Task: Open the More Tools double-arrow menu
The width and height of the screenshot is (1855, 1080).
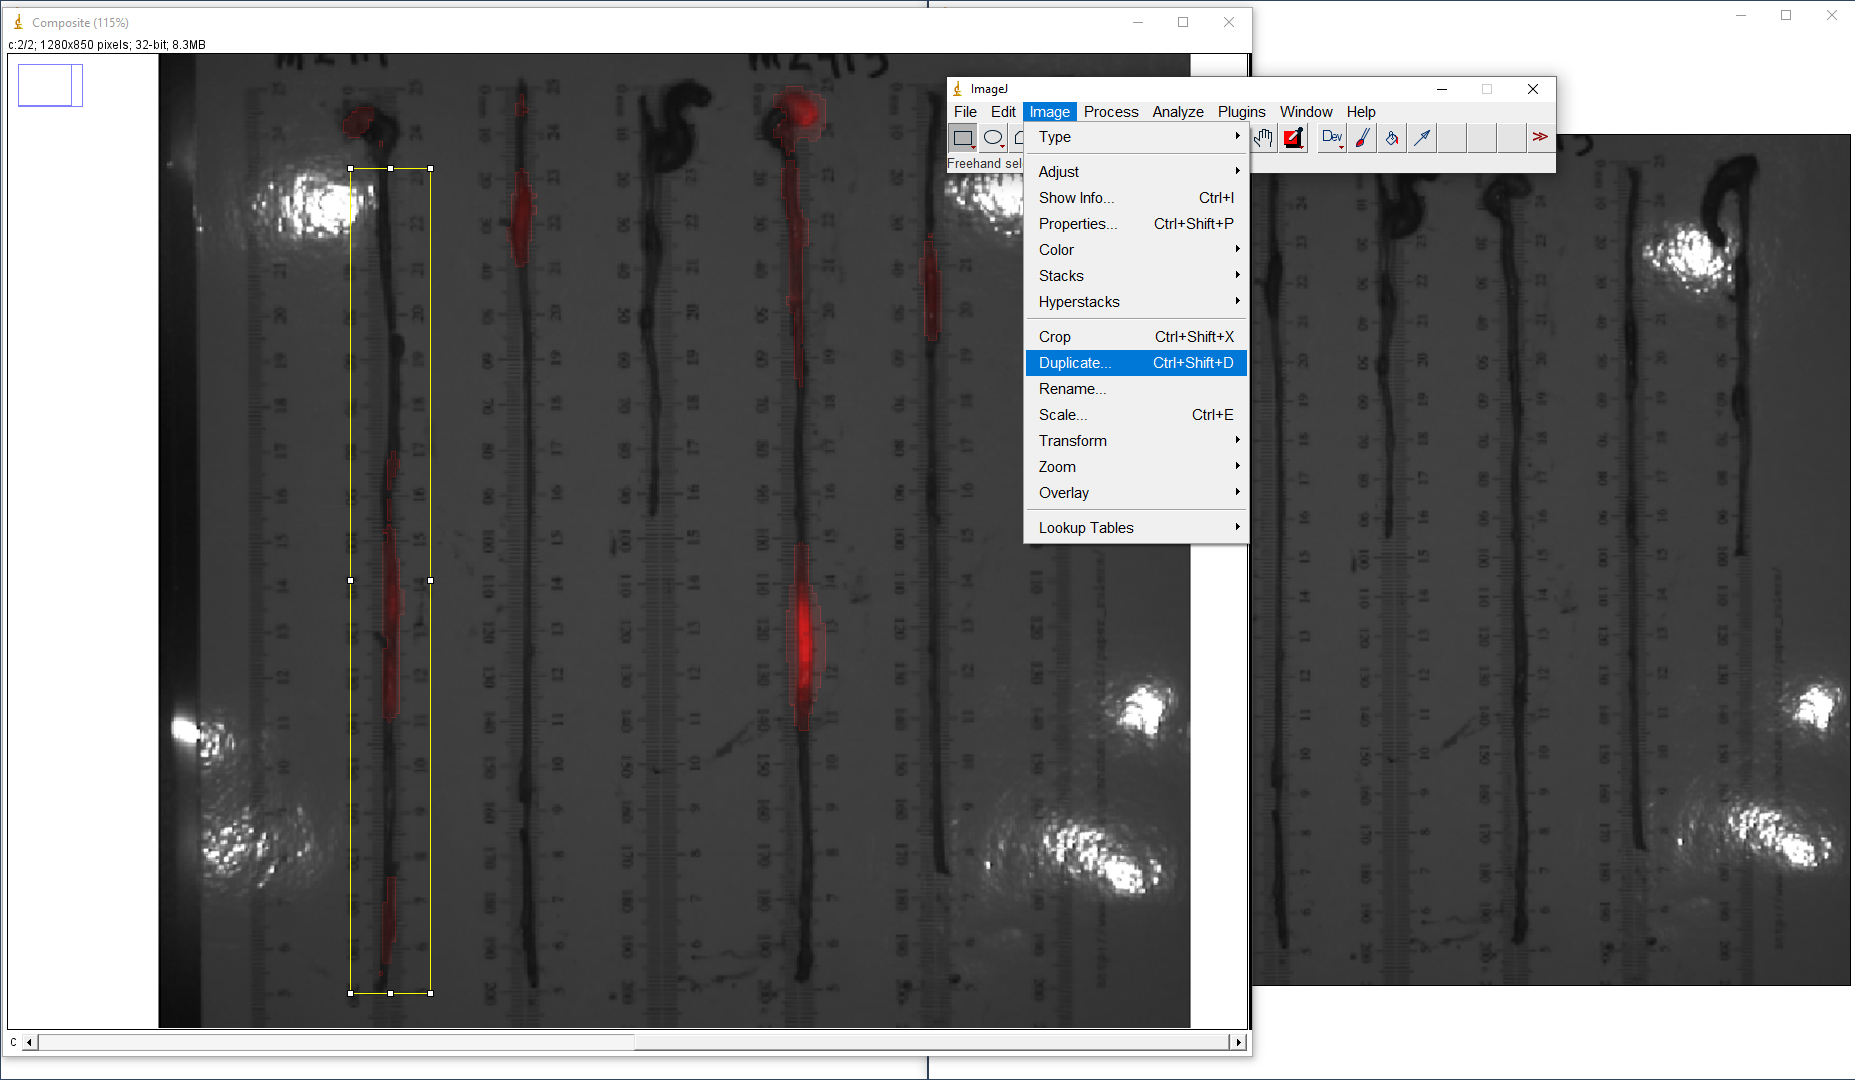Action: (x=1540, y=138)
